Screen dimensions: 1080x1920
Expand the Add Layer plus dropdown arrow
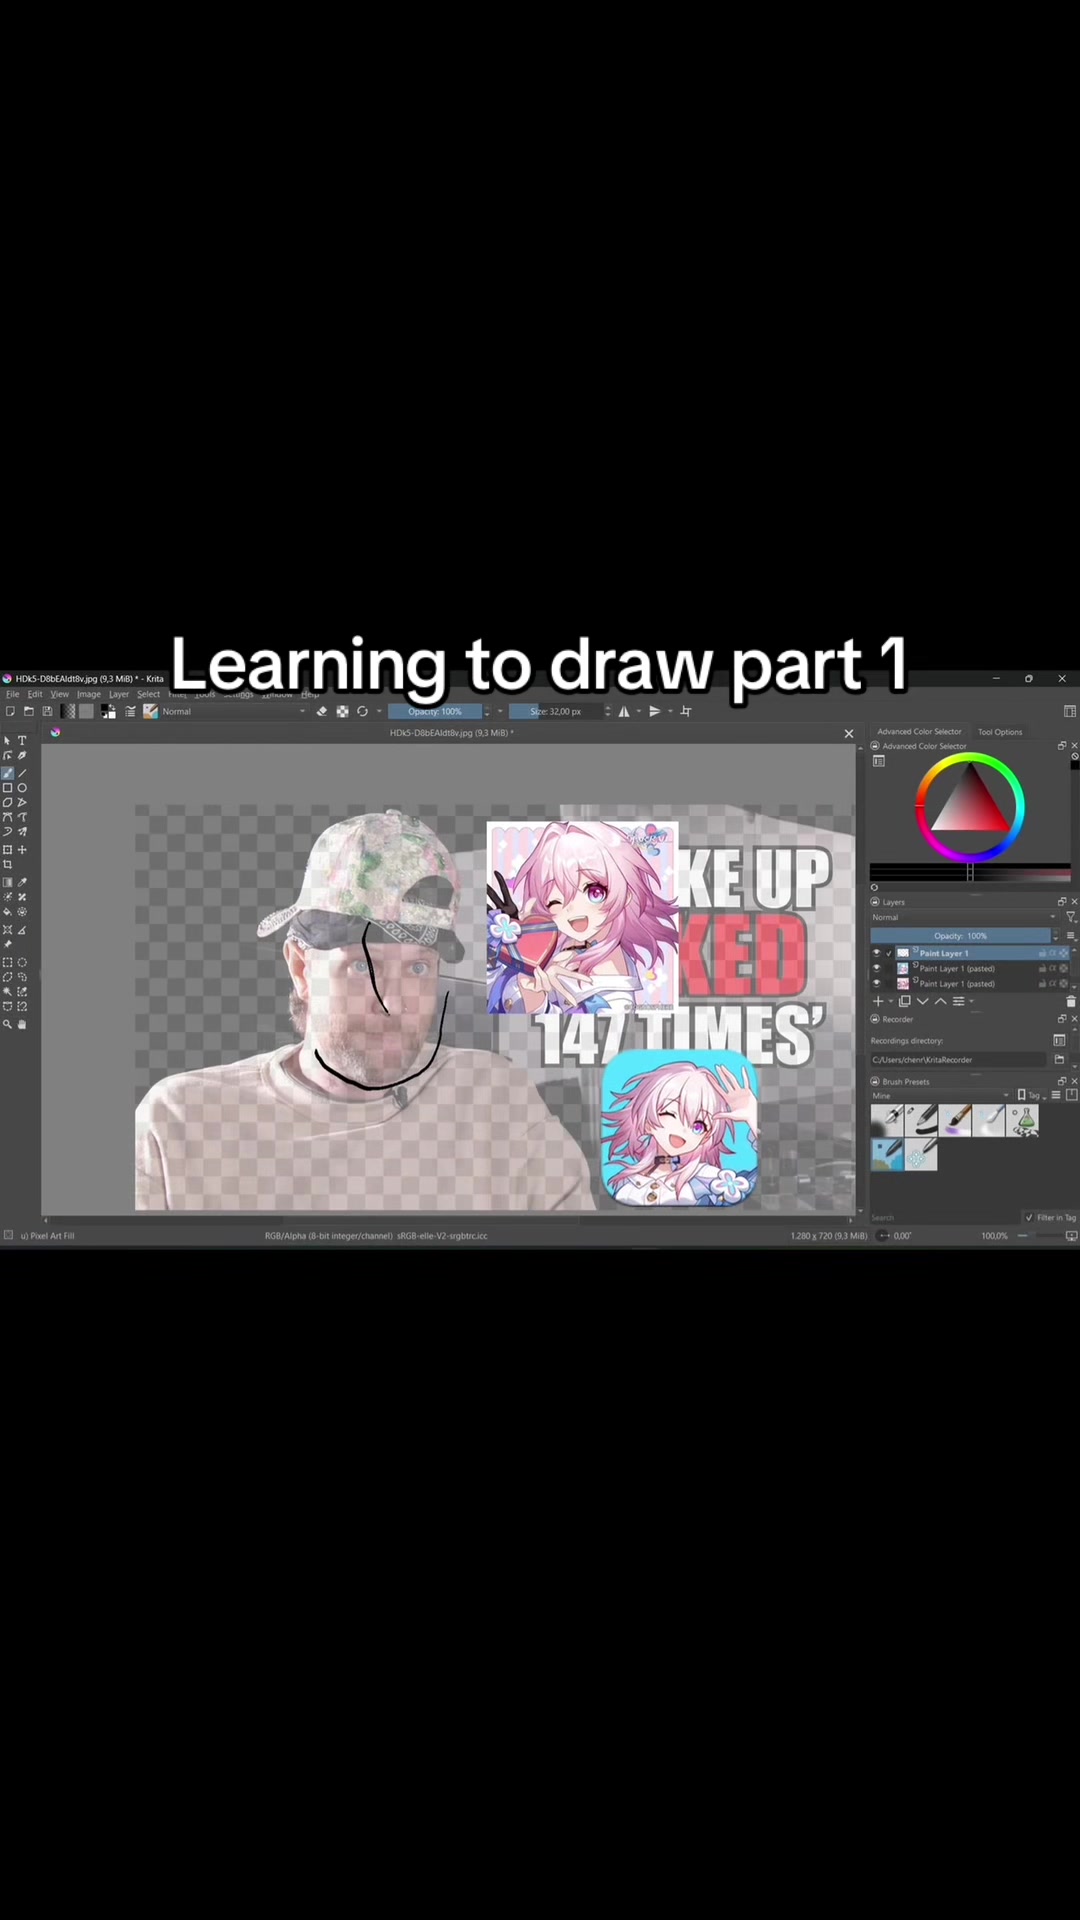890,1001
